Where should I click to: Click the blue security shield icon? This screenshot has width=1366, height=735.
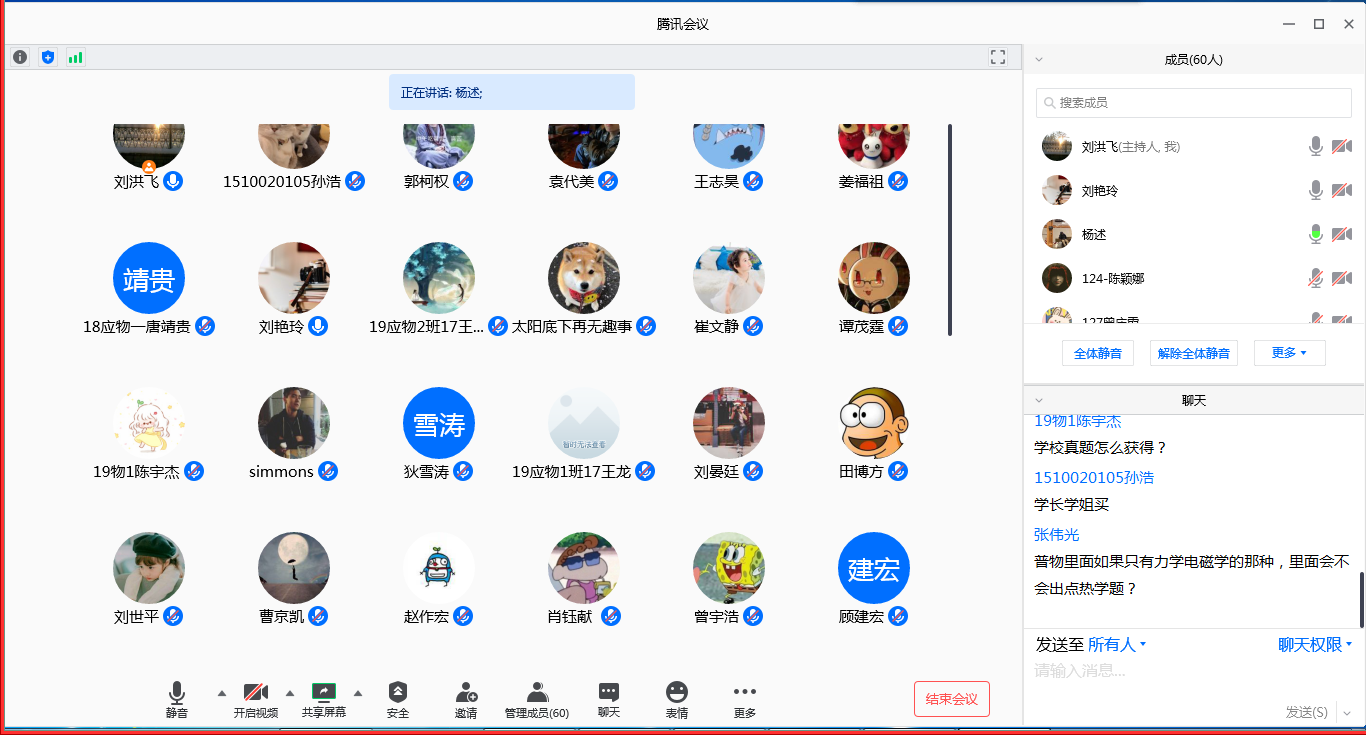48,57
